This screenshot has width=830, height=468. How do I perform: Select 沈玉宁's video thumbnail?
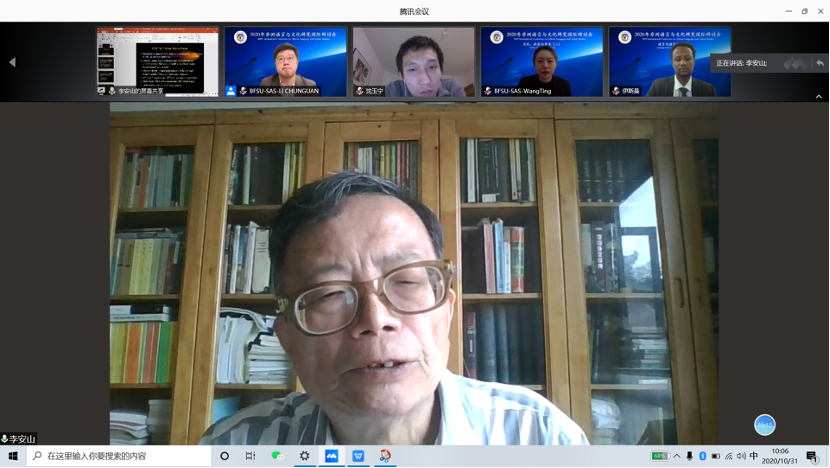[413, 61]
